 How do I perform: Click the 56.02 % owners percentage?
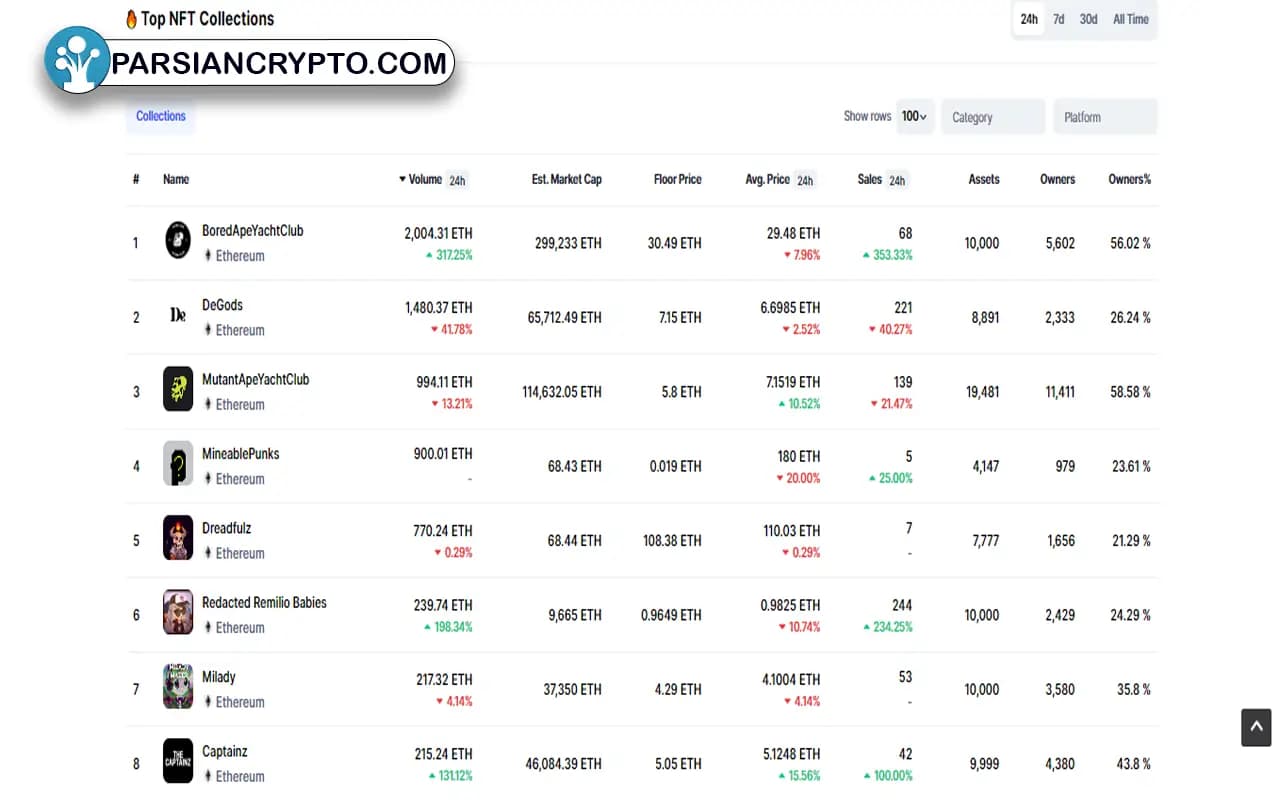pyautogui.click(x=1130, y=243)
